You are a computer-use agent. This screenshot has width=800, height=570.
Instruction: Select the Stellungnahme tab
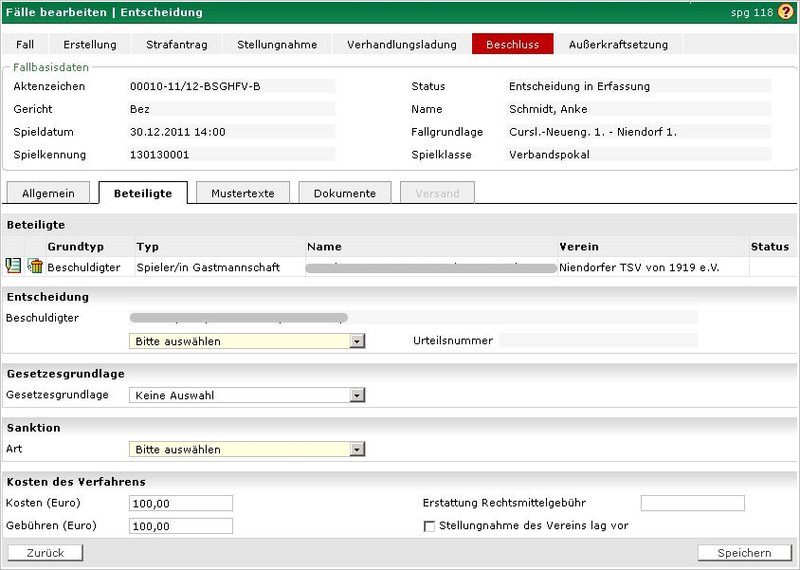(x=277, y=44)
